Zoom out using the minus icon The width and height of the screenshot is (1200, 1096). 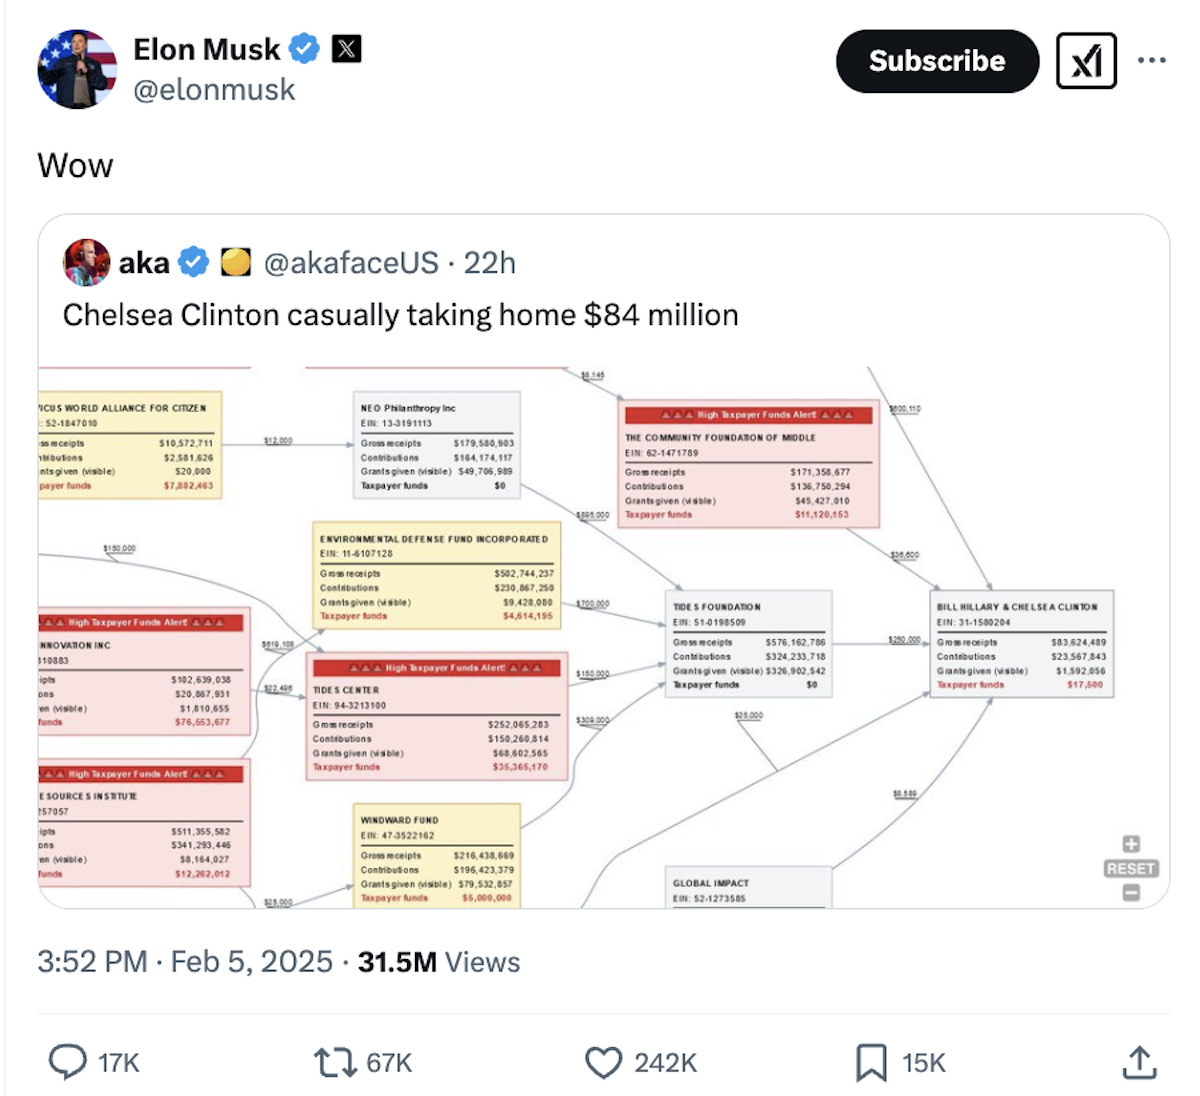[1130, 890]
